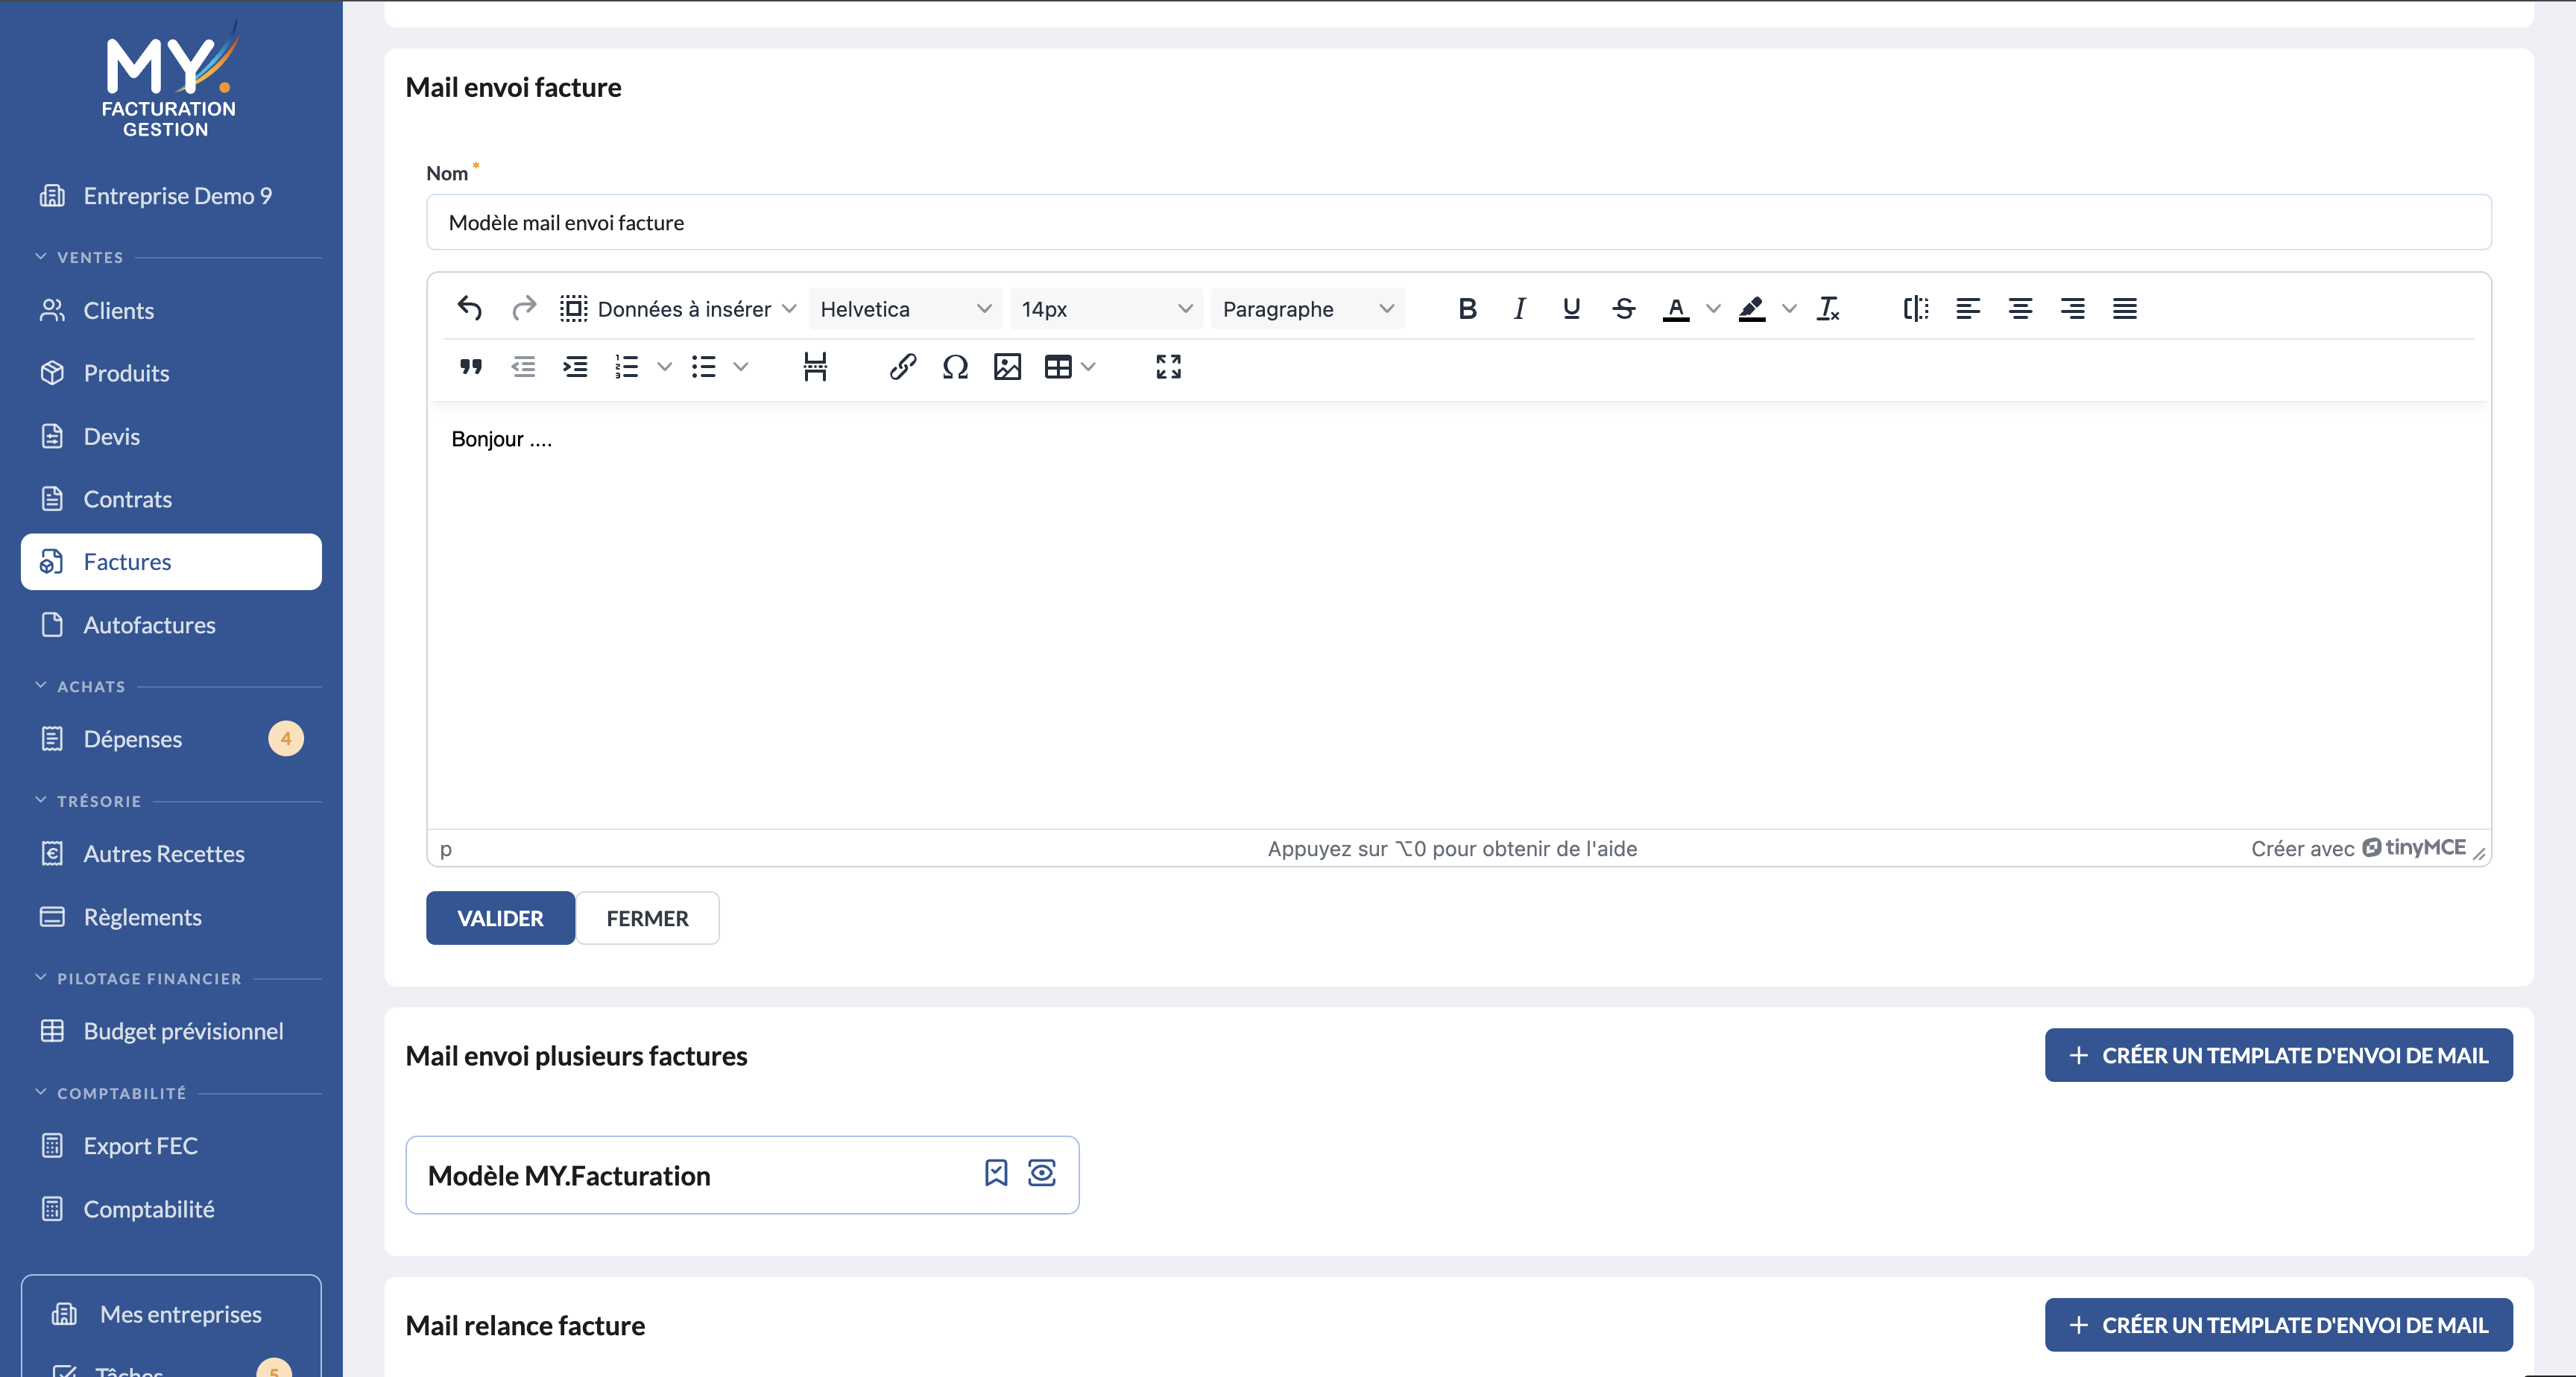Open Contrats in sidebar
Screen dimensions: 2576x1377
point(171,499)
